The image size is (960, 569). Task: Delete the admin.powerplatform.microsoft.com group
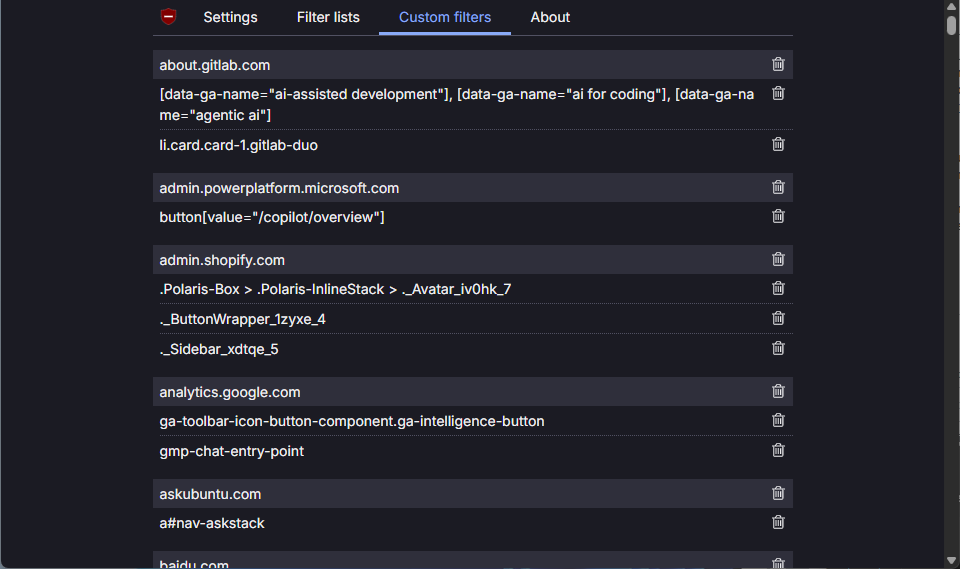coord(778,187)
